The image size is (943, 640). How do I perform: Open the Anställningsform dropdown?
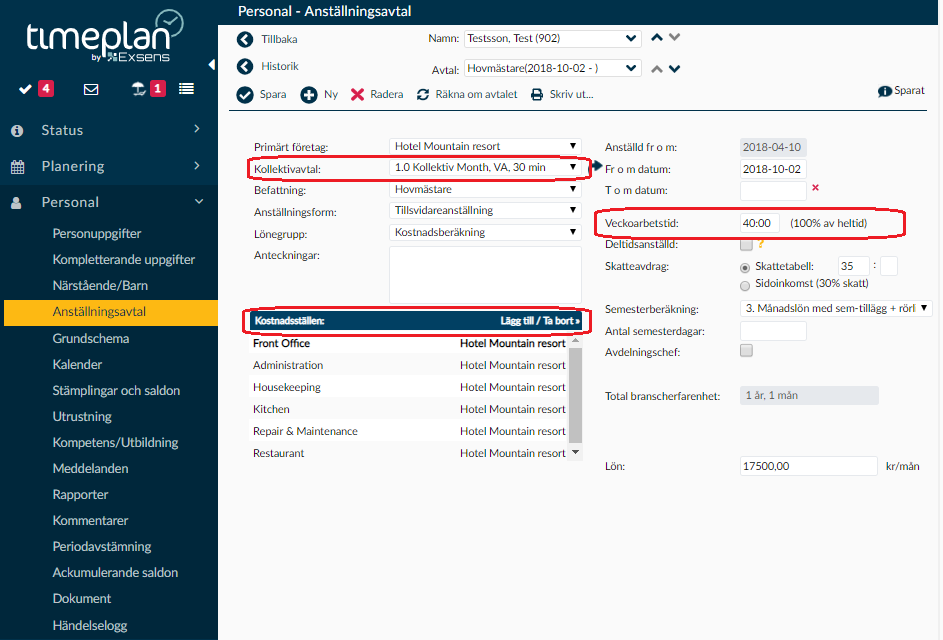(485, 211)
